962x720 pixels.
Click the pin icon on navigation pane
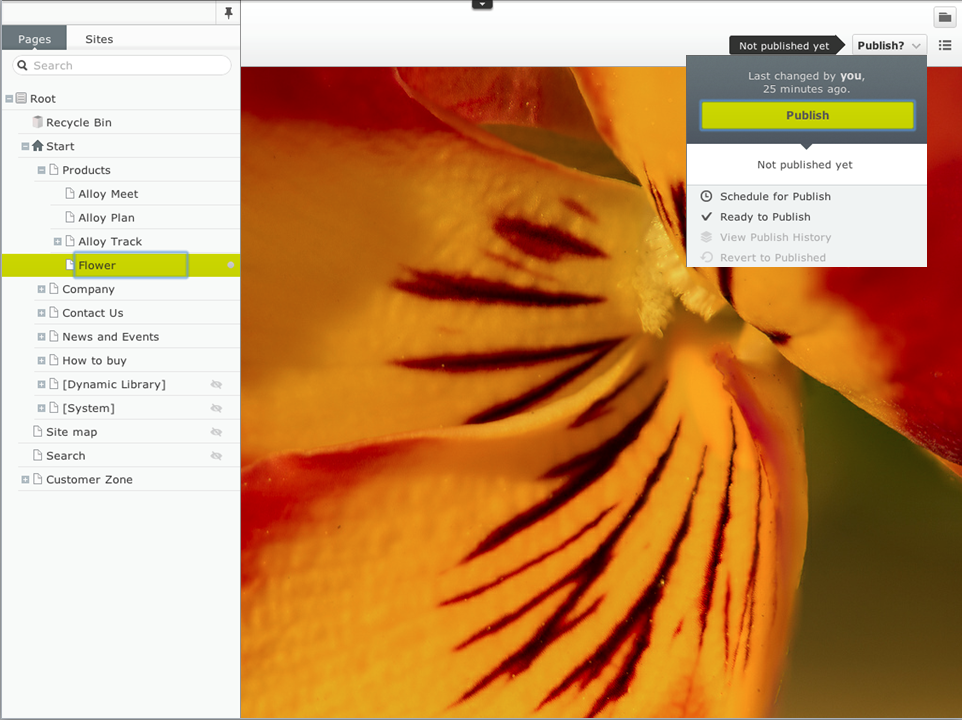point(229,13)
